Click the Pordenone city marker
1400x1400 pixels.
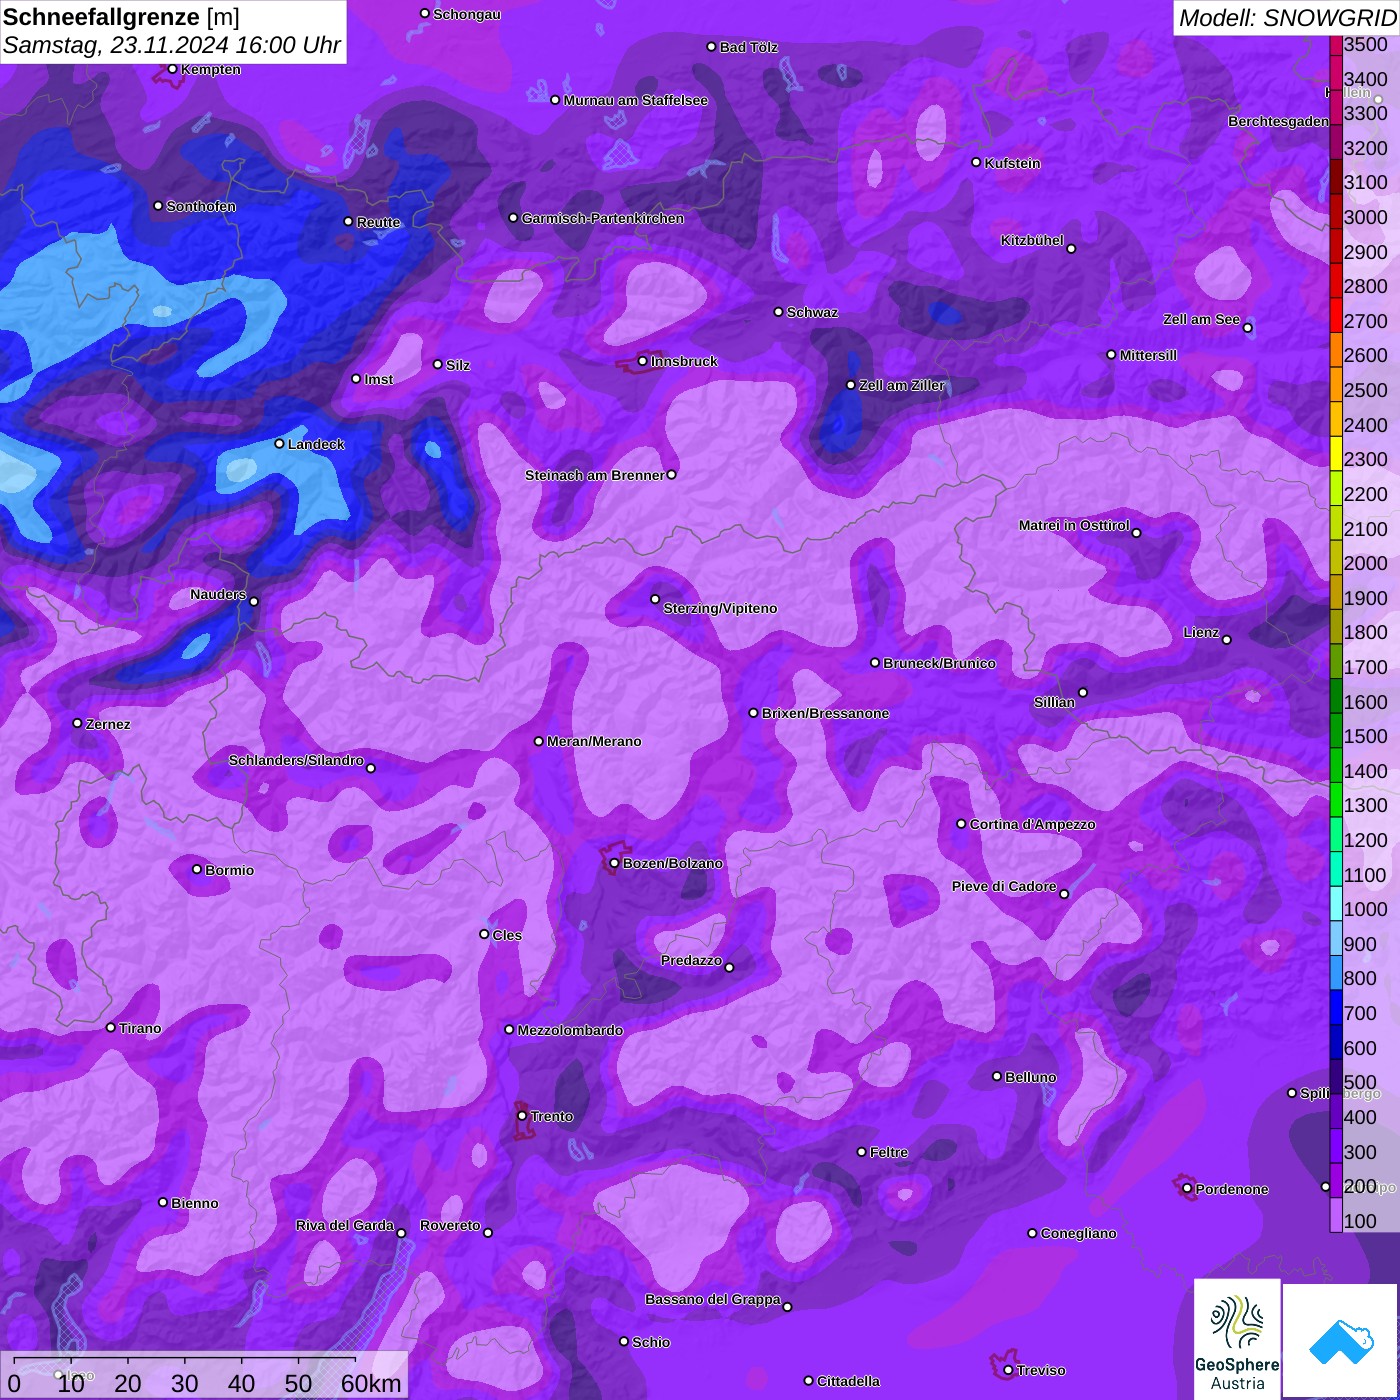[x=1187, y=1189]
